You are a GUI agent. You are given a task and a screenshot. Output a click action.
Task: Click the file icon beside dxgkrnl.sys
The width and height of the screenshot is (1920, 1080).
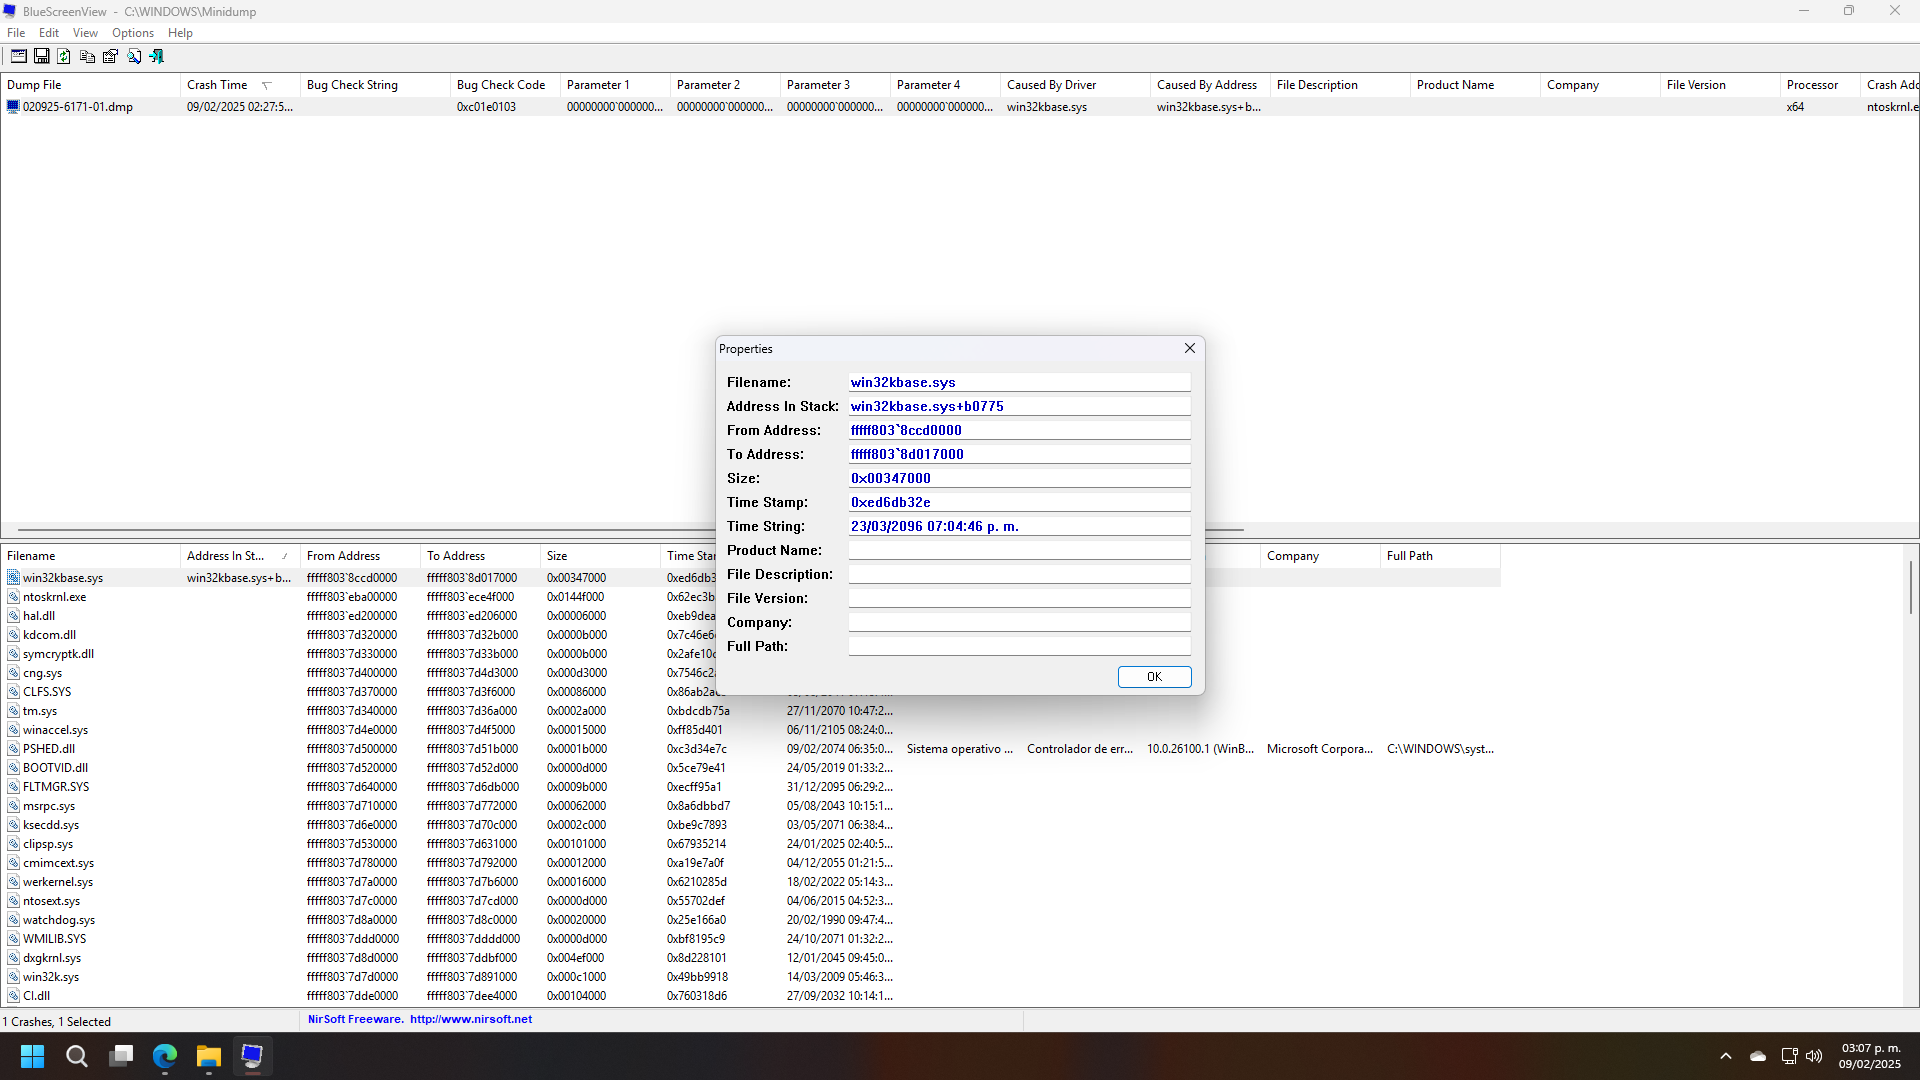[13, 958]
